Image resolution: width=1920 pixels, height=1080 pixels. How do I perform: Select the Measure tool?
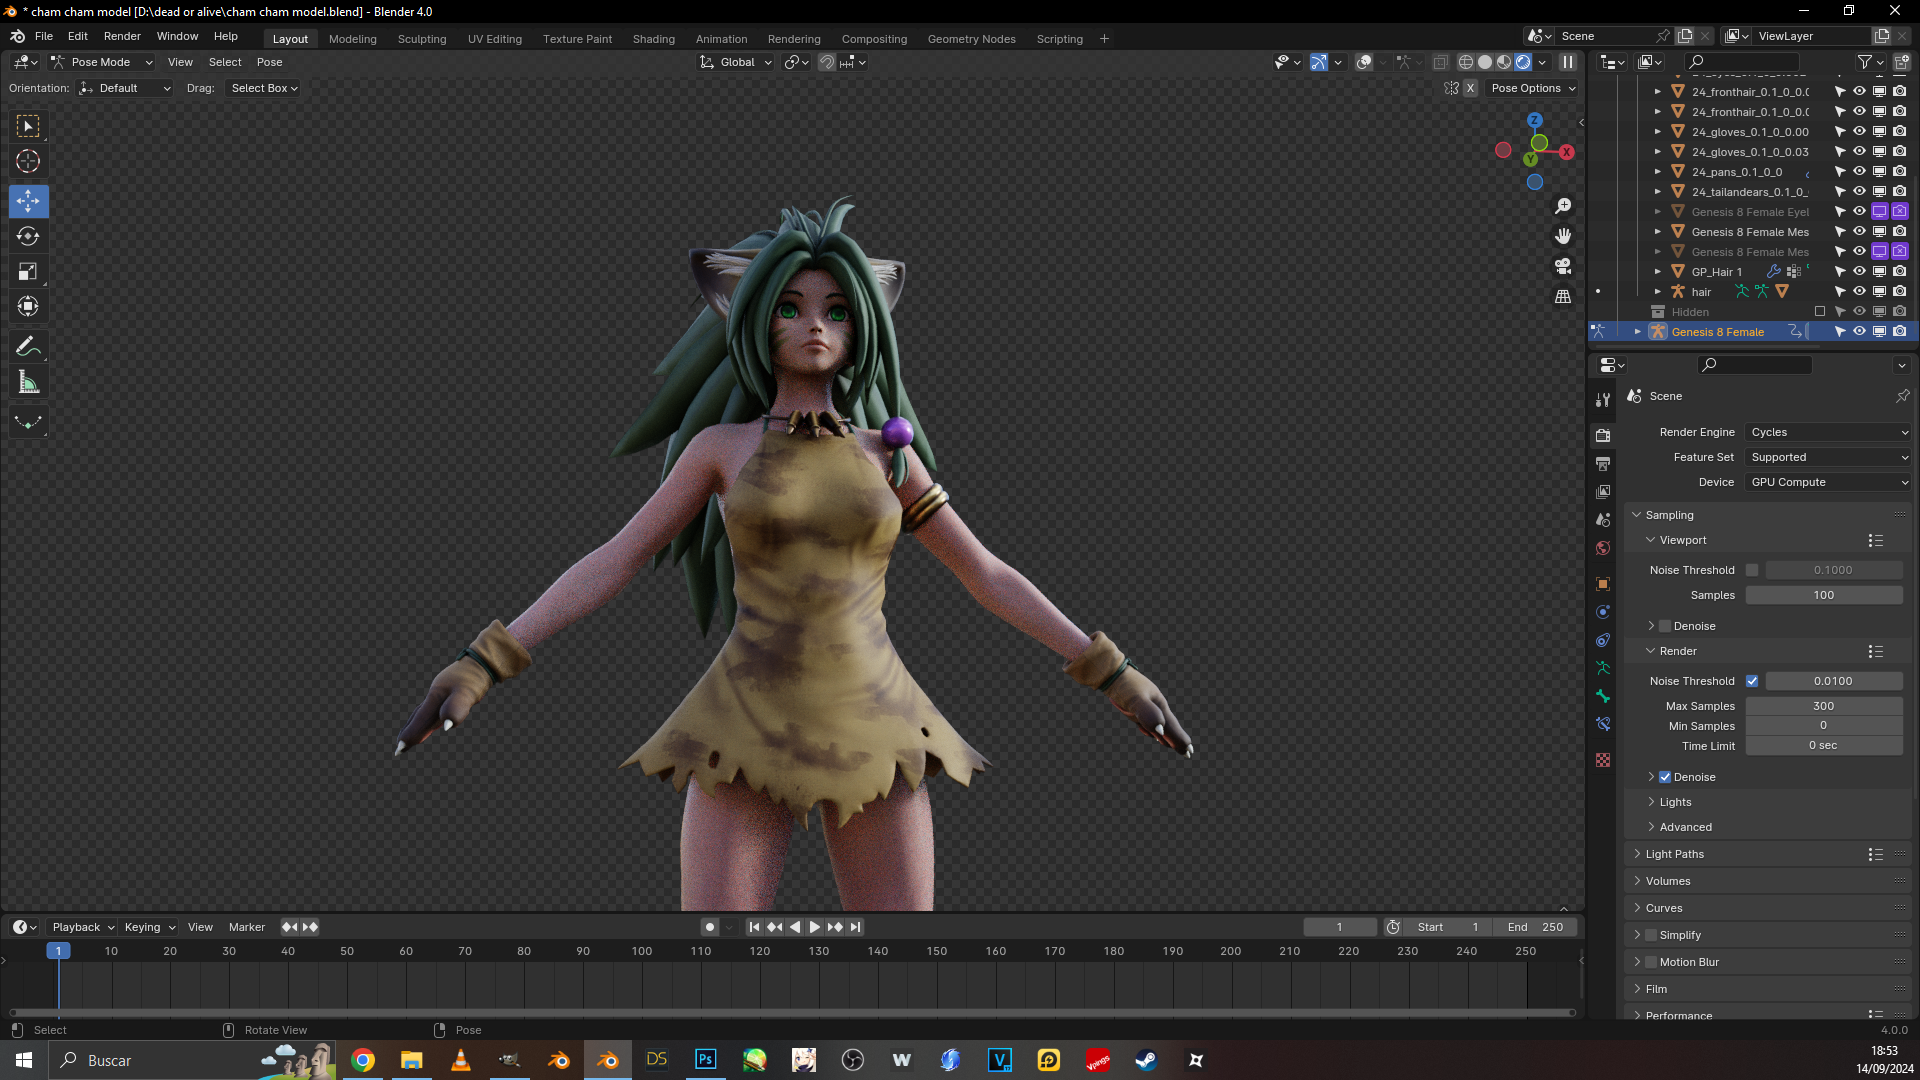tap(28, 382)
